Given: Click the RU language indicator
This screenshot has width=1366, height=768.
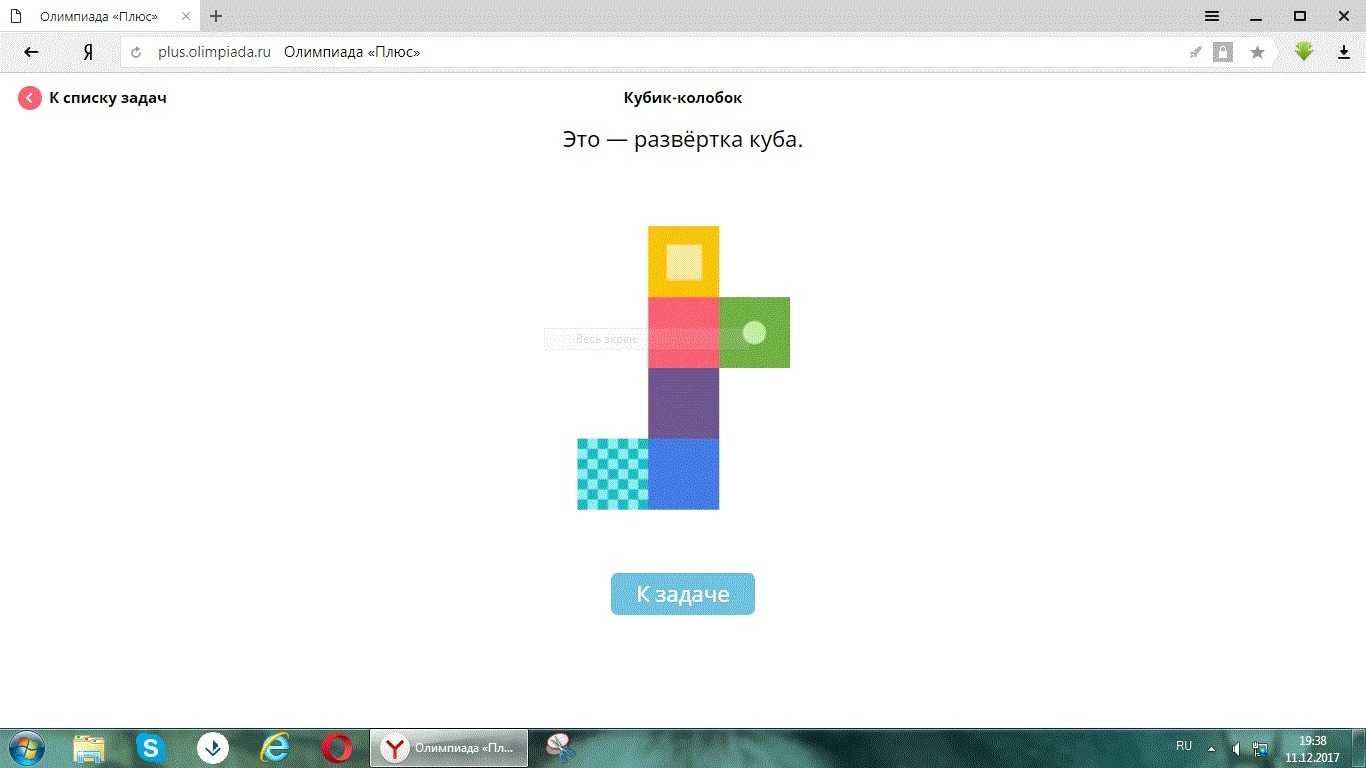Looking at the screenshot, I should tap(1184, 747).
